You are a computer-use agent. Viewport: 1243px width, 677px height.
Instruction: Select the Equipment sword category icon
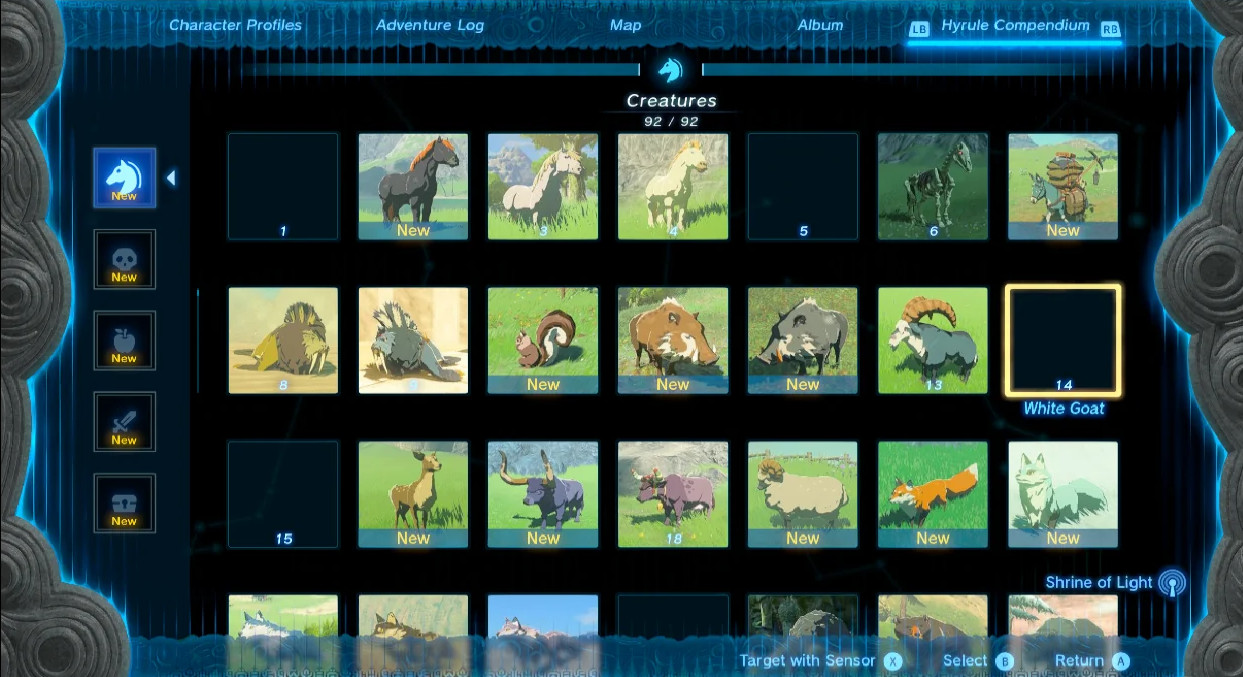pyautogui.click(x=124, y=421)
